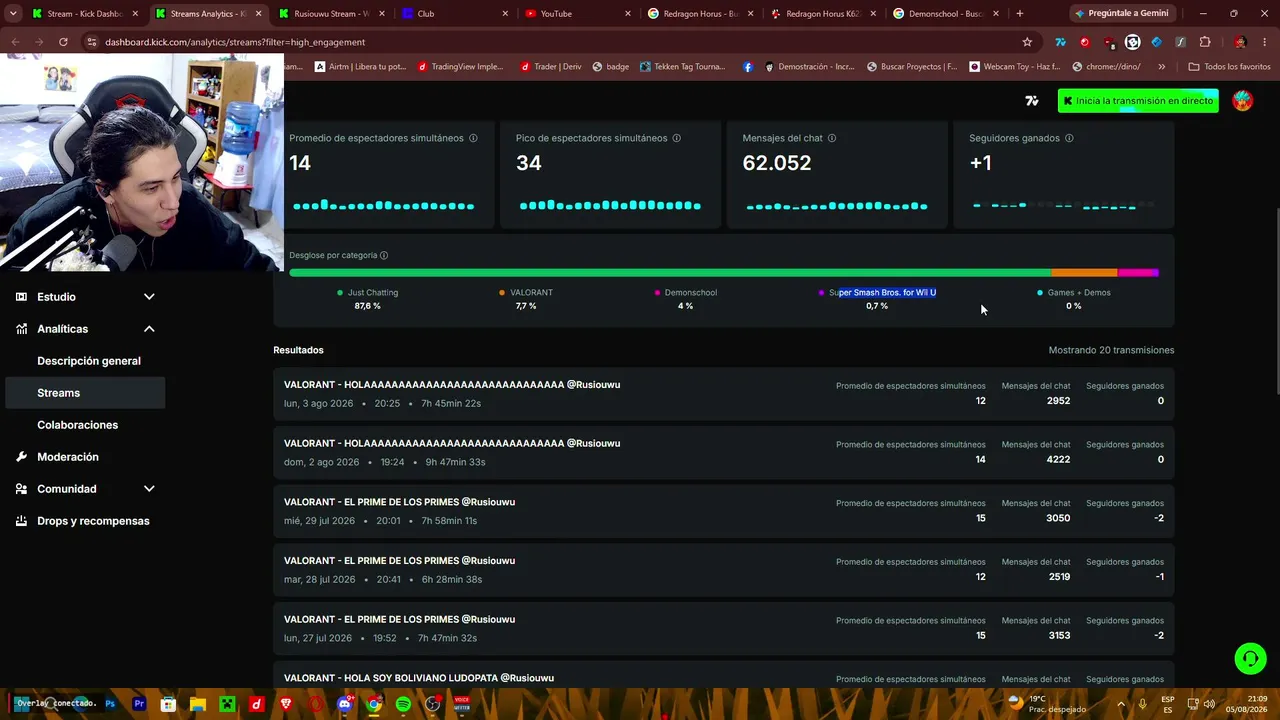The image size is (1280, 720).
Task: Open the Todos los favoritos bookmarks folder
Action: [1229, 67]
